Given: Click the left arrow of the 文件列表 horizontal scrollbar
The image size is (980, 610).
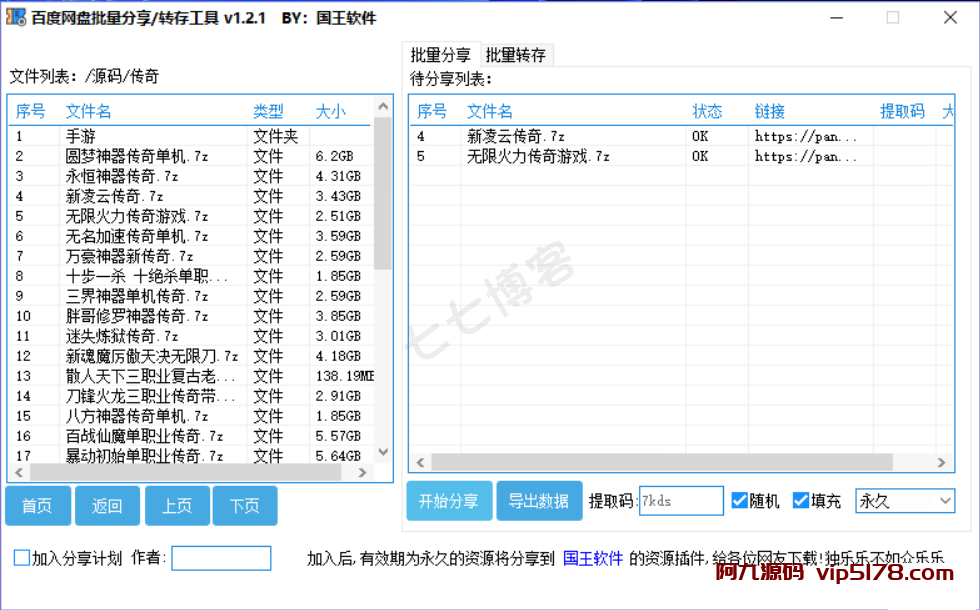Looking at the screenshot, I should (x=19, y=472).
